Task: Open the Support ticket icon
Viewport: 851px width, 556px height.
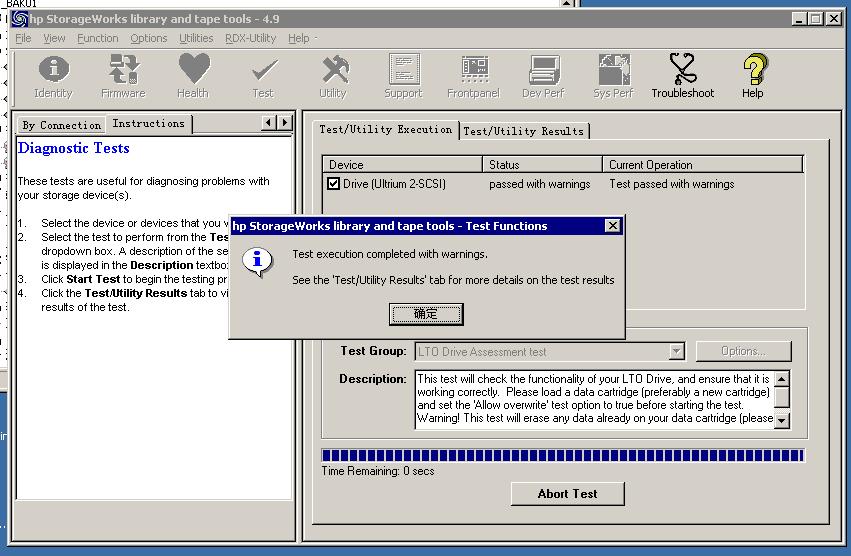Action: (x=403, y=77)
